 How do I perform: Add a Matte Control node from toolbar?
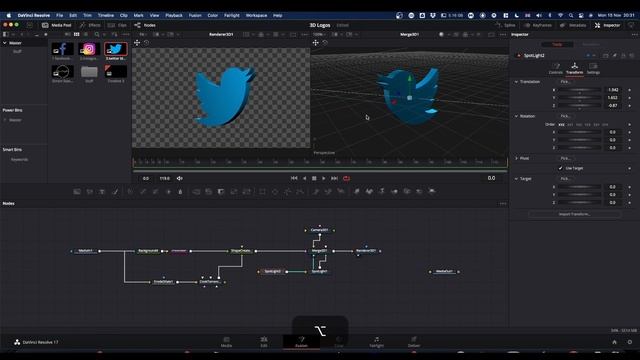point(221,191)
